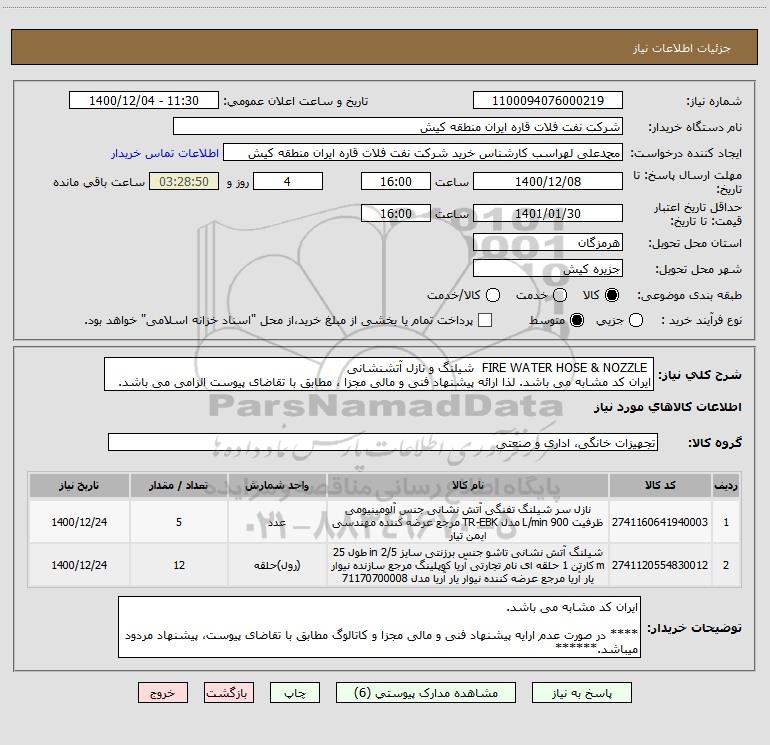Viewport: 770px width, 745px height.
Task: Click the چاپ print button
Action: pyautogui.click(x=295, y=692)
